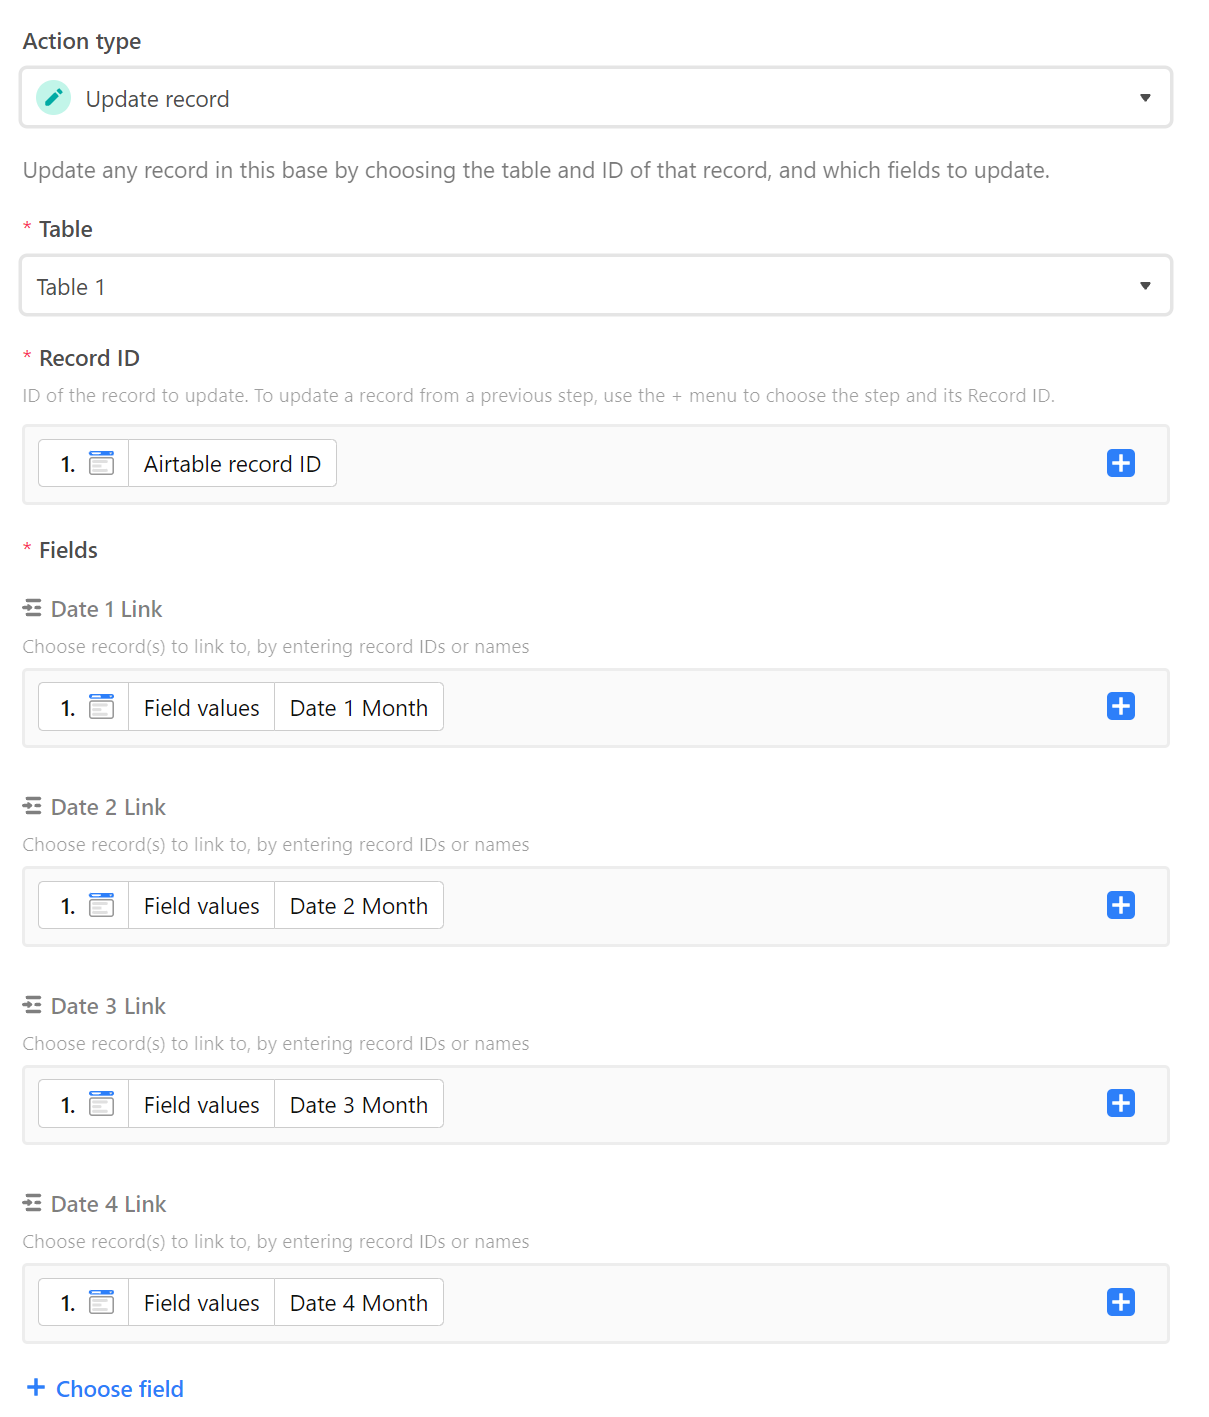Screen dimensions: 1209x1417
Task: Click the step icon in Date 2 Link token
Action: click(x=101, y=905)
